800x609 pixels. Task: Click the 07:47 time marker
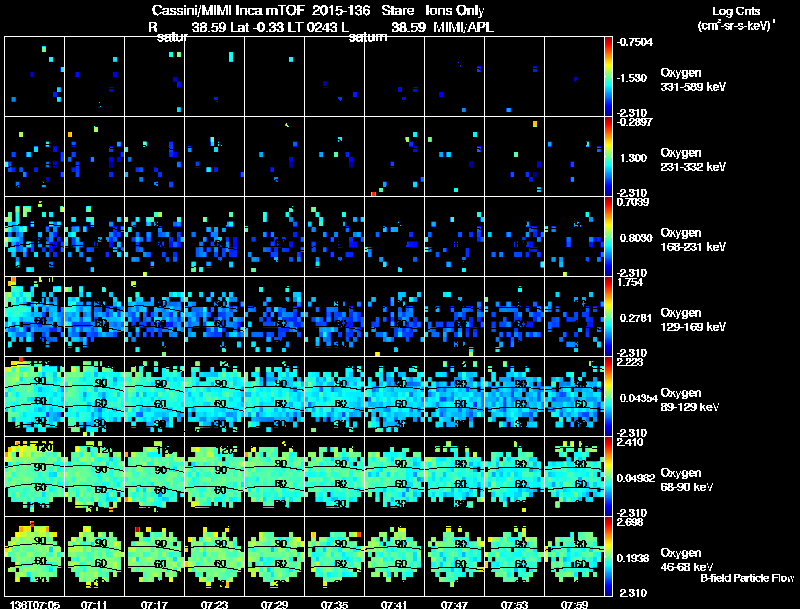(x=454, y=604)
